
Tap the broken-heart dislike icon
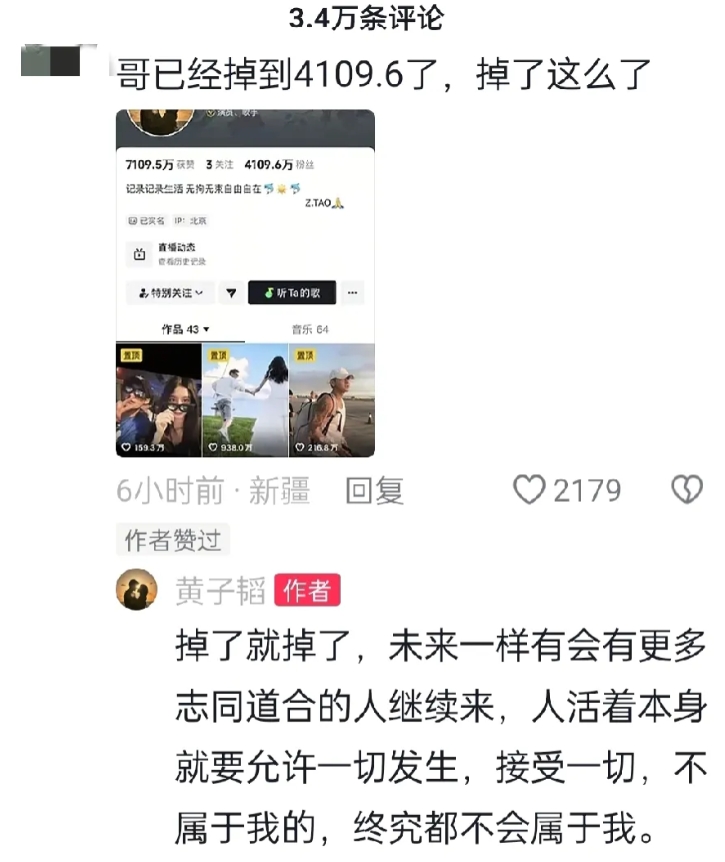click(x=687, y=489)
